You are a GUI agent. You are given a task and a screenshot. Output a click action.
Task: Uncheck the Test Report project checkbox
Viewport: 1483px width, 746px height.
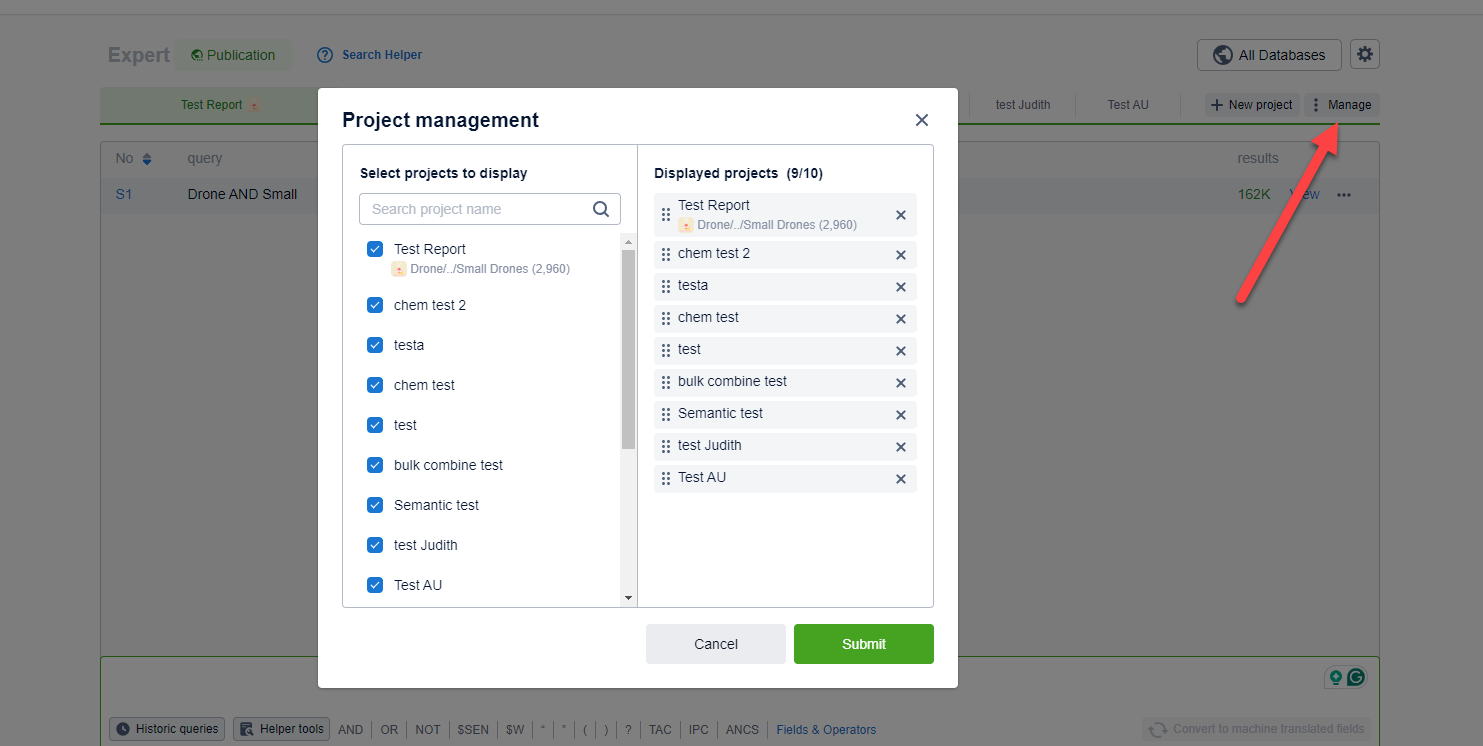[x=375, y=249]
